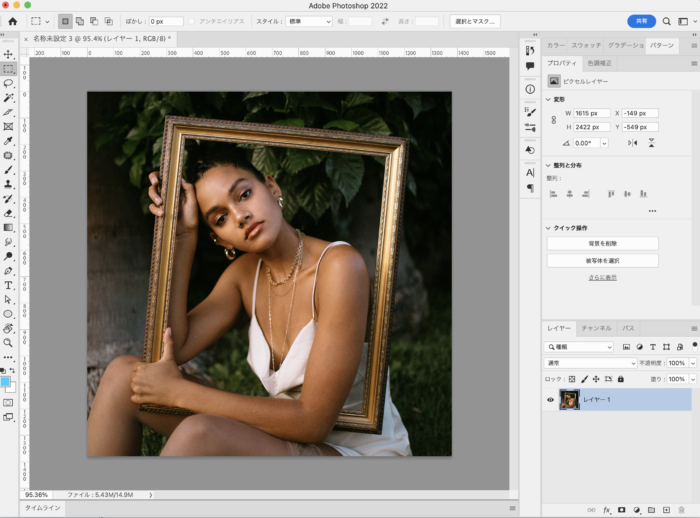This screenshot has height=518, width=700.
Task: Select the Rectangular Marquee tool in toolbar
Action: coord(8,69)
